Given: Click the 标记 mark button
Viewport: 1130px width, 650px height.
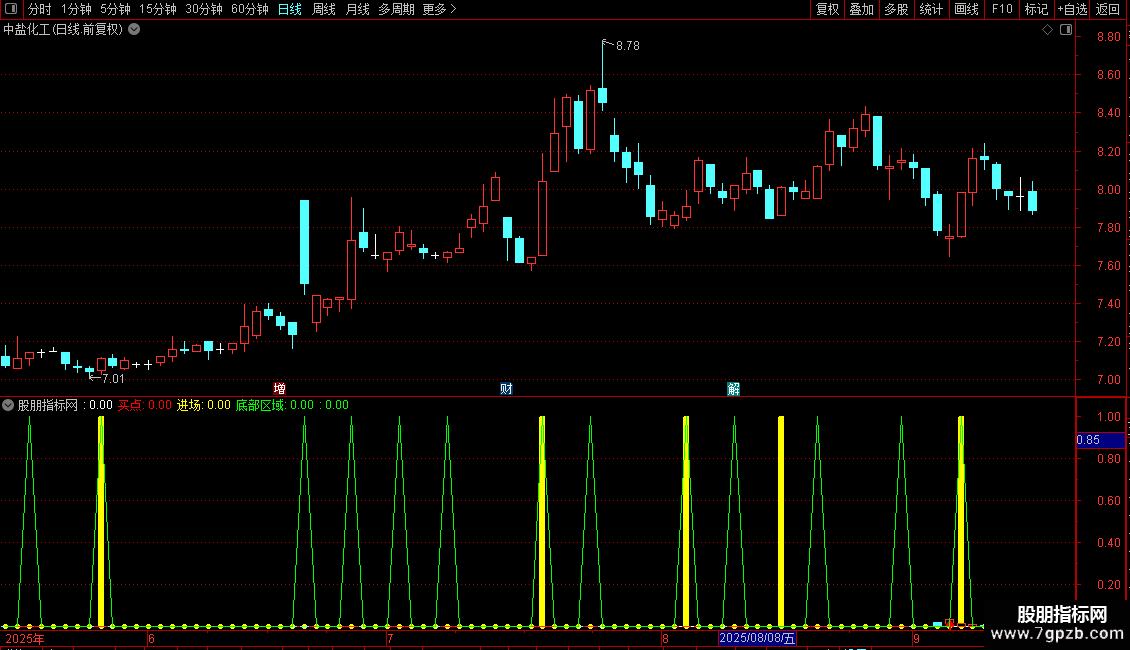Looking at the screenshot, I should pyautogui.click(x=1036, y=9).
